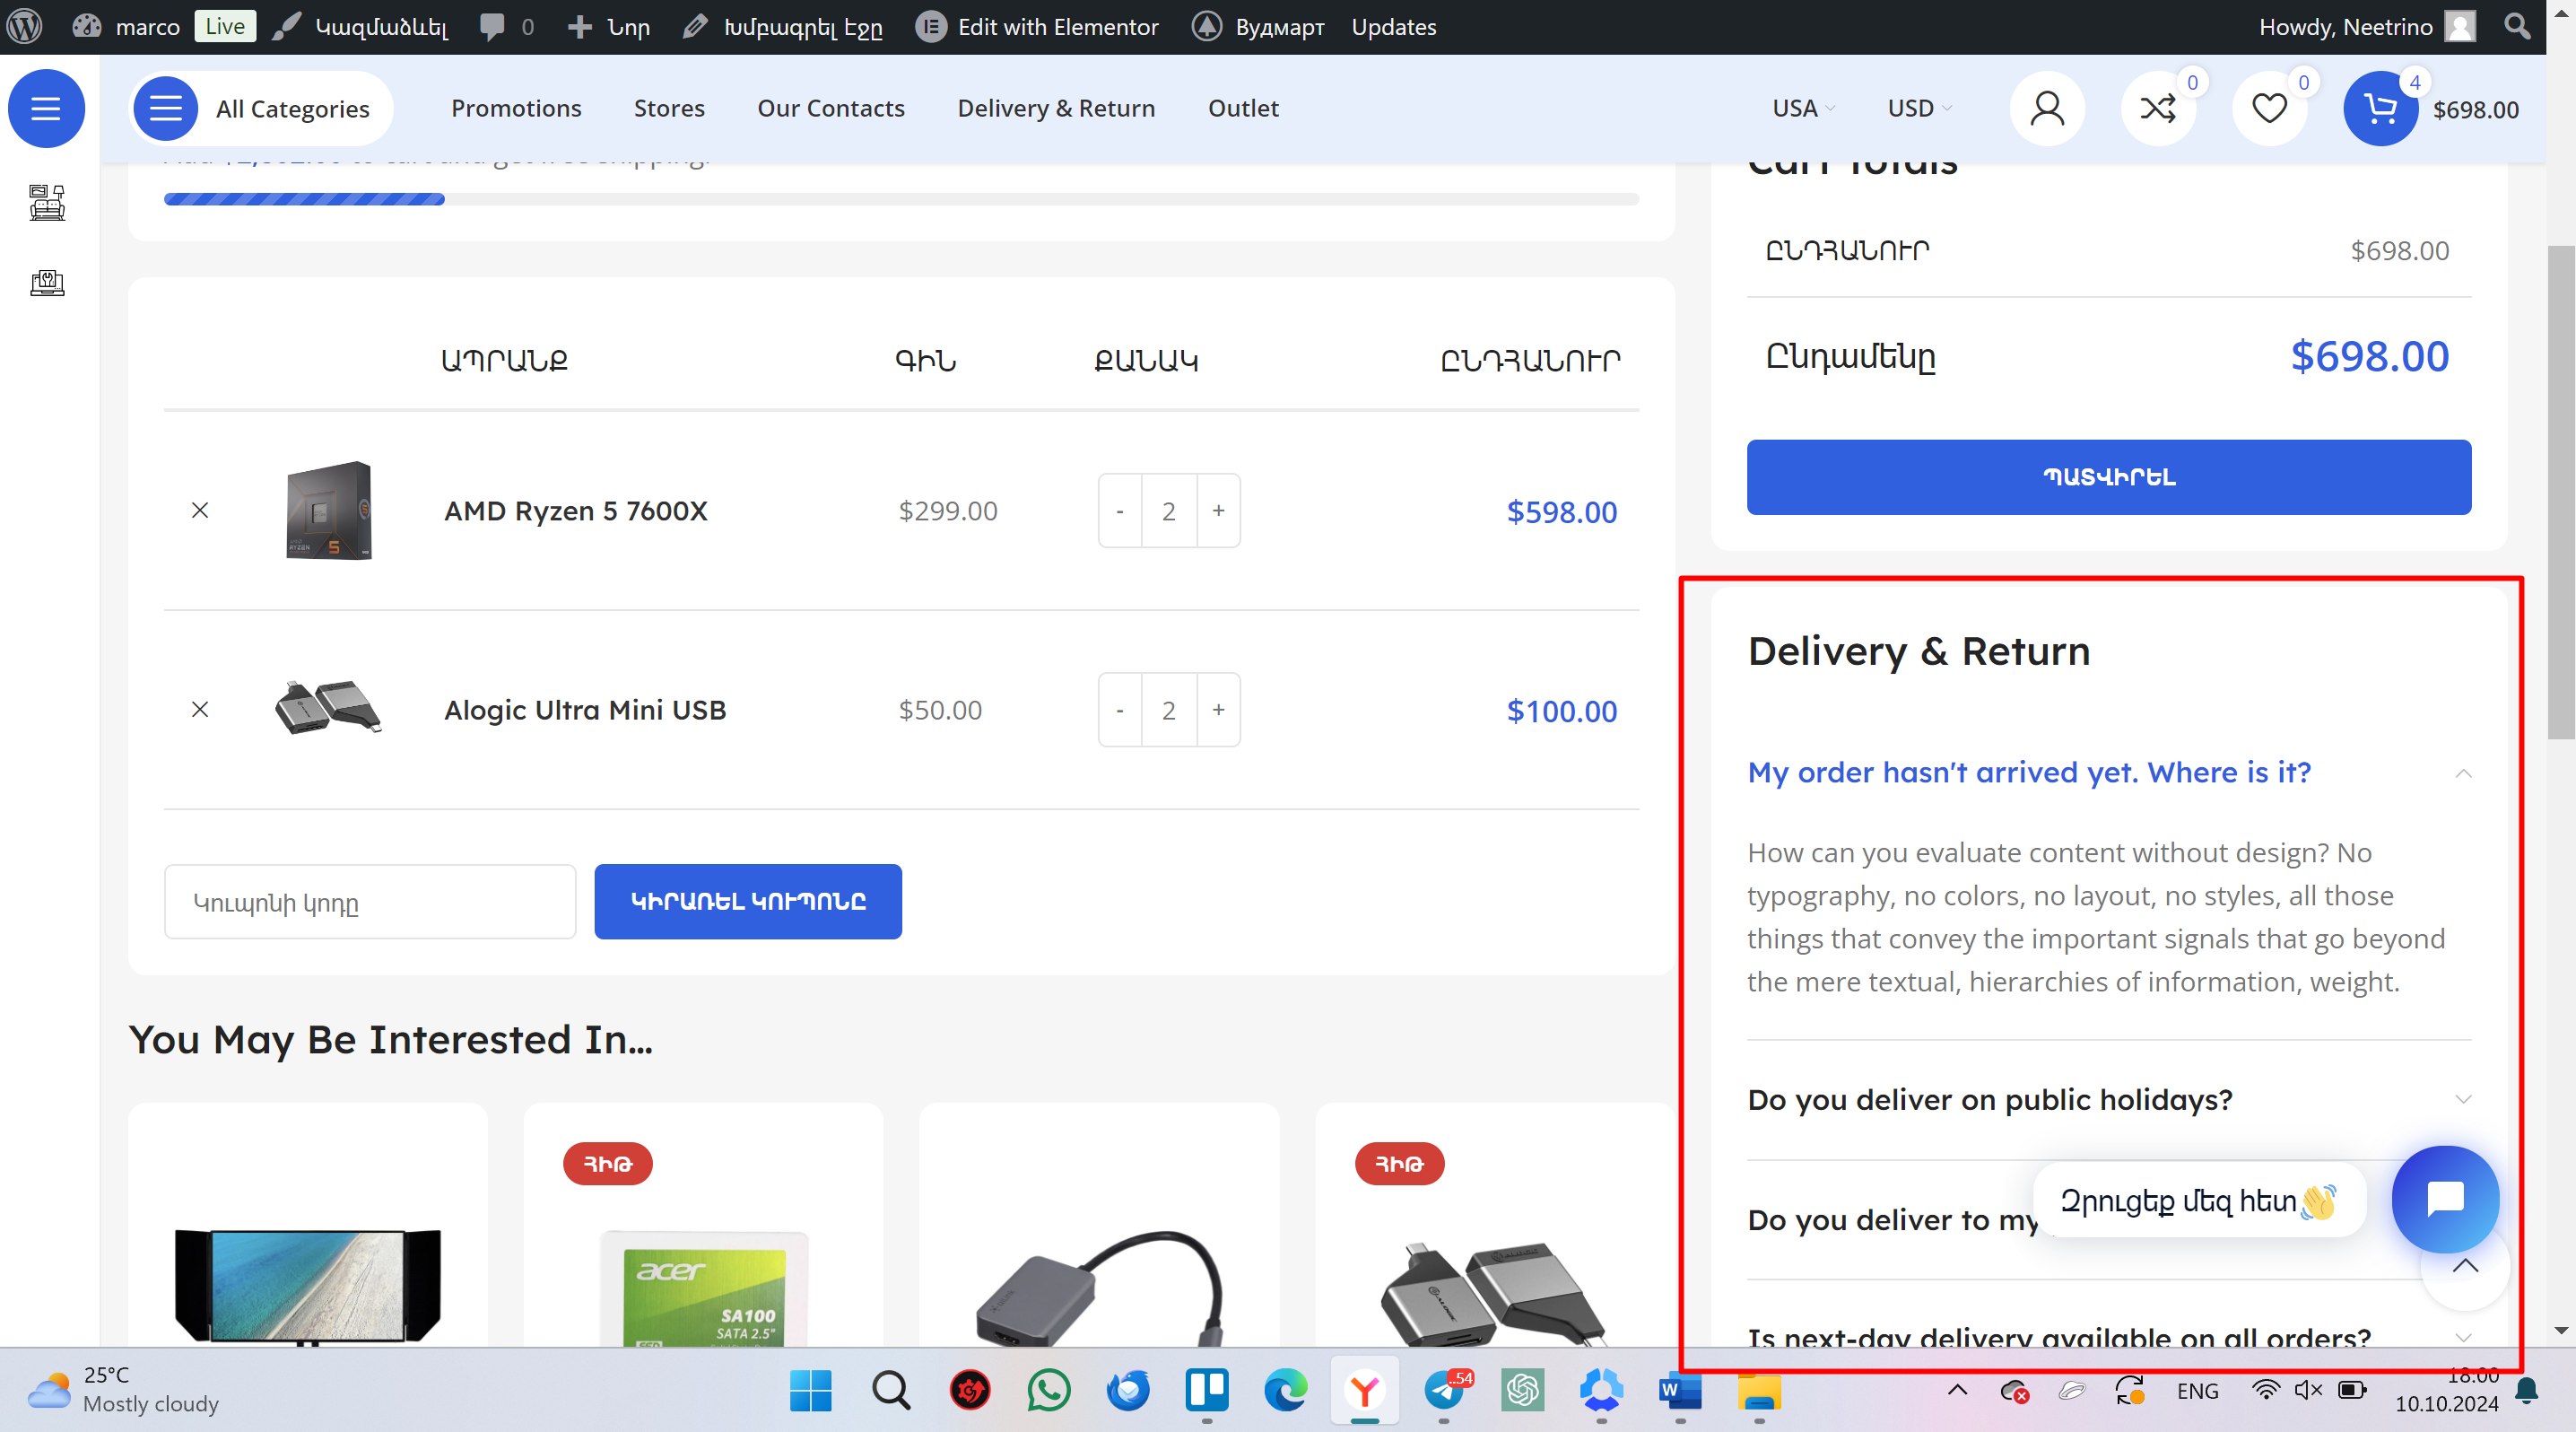Remove AMD Ryzen 5 7600X from cart
The image size is (2576, 1432).
click(x=200, y=510)
